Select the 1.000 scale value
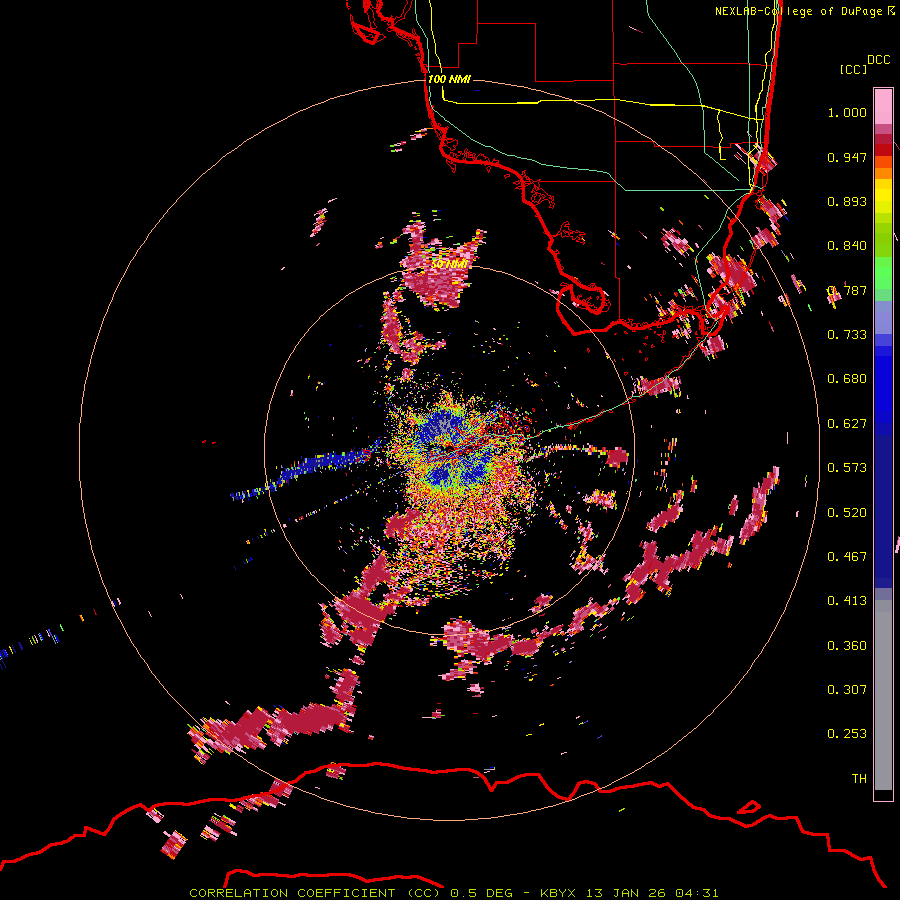 847,112
